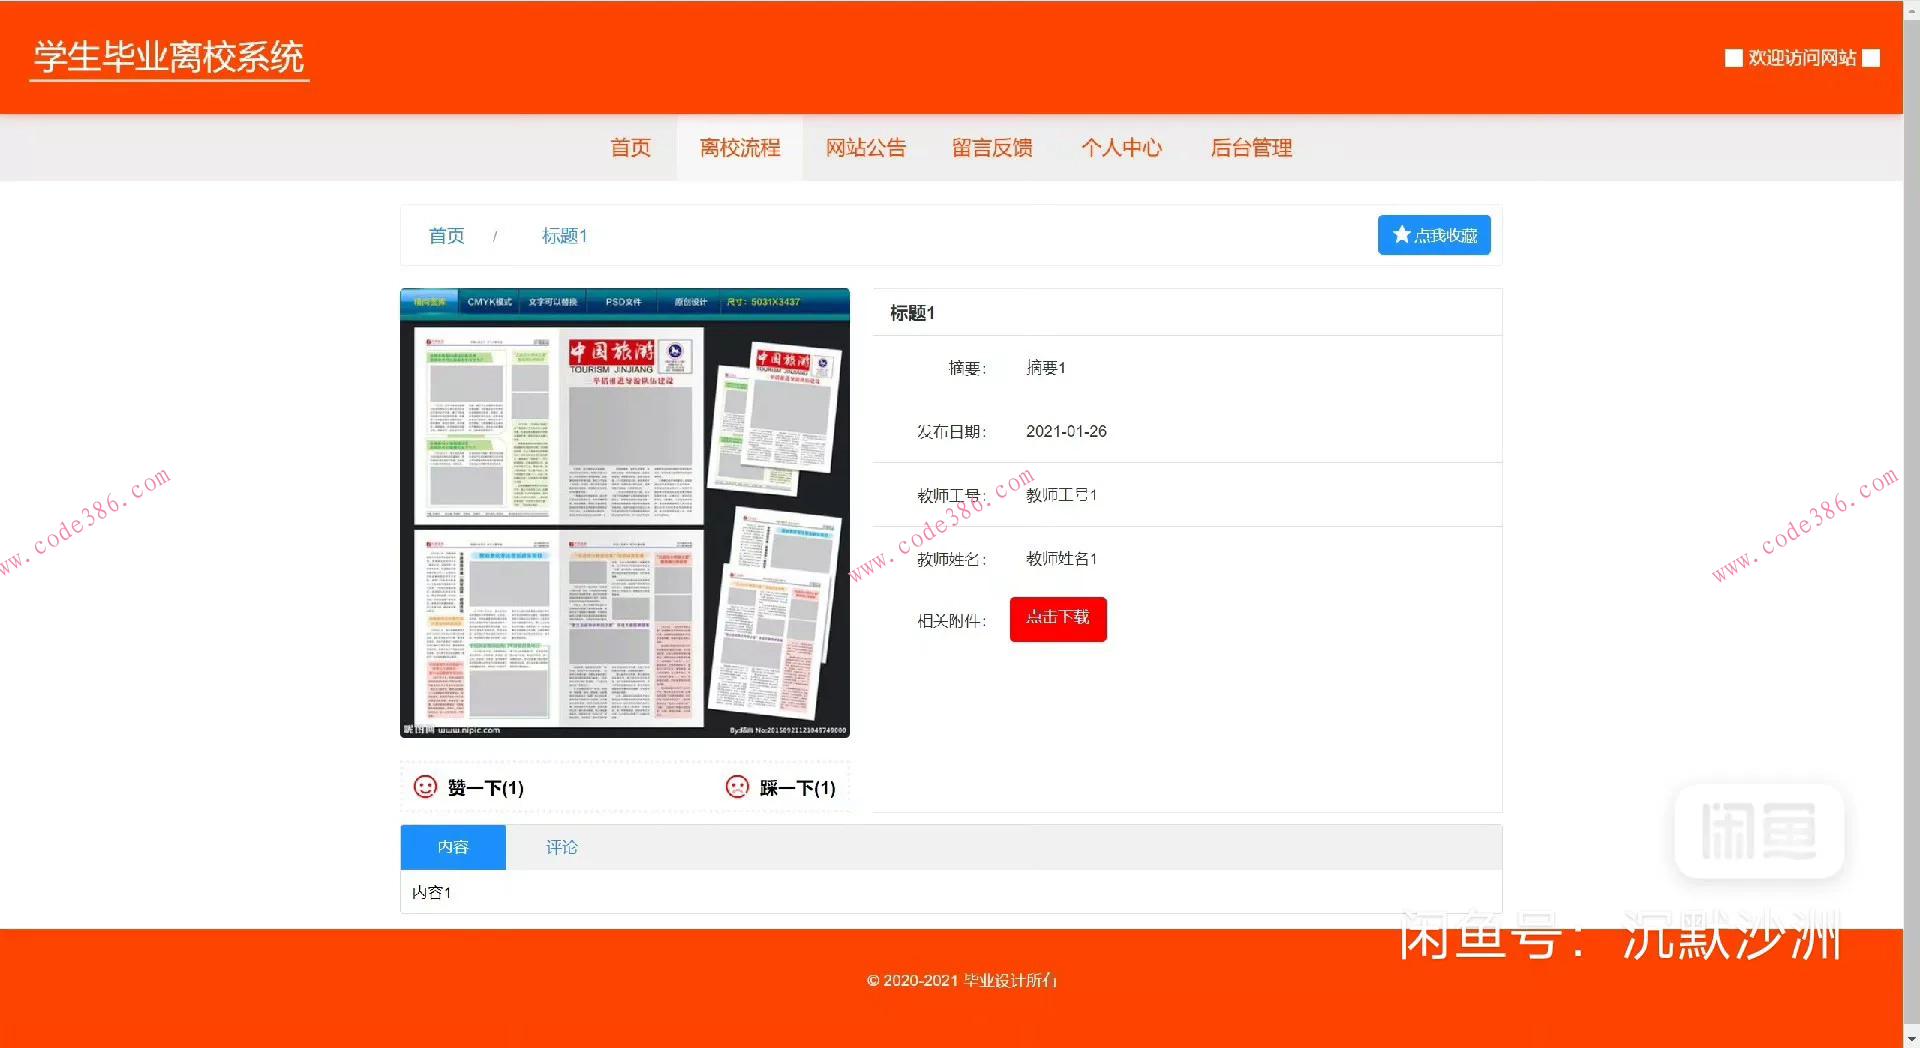Click the 首页 breadcrumb link
This screenshot has height=1048, width=1920.
click(446, 235)
